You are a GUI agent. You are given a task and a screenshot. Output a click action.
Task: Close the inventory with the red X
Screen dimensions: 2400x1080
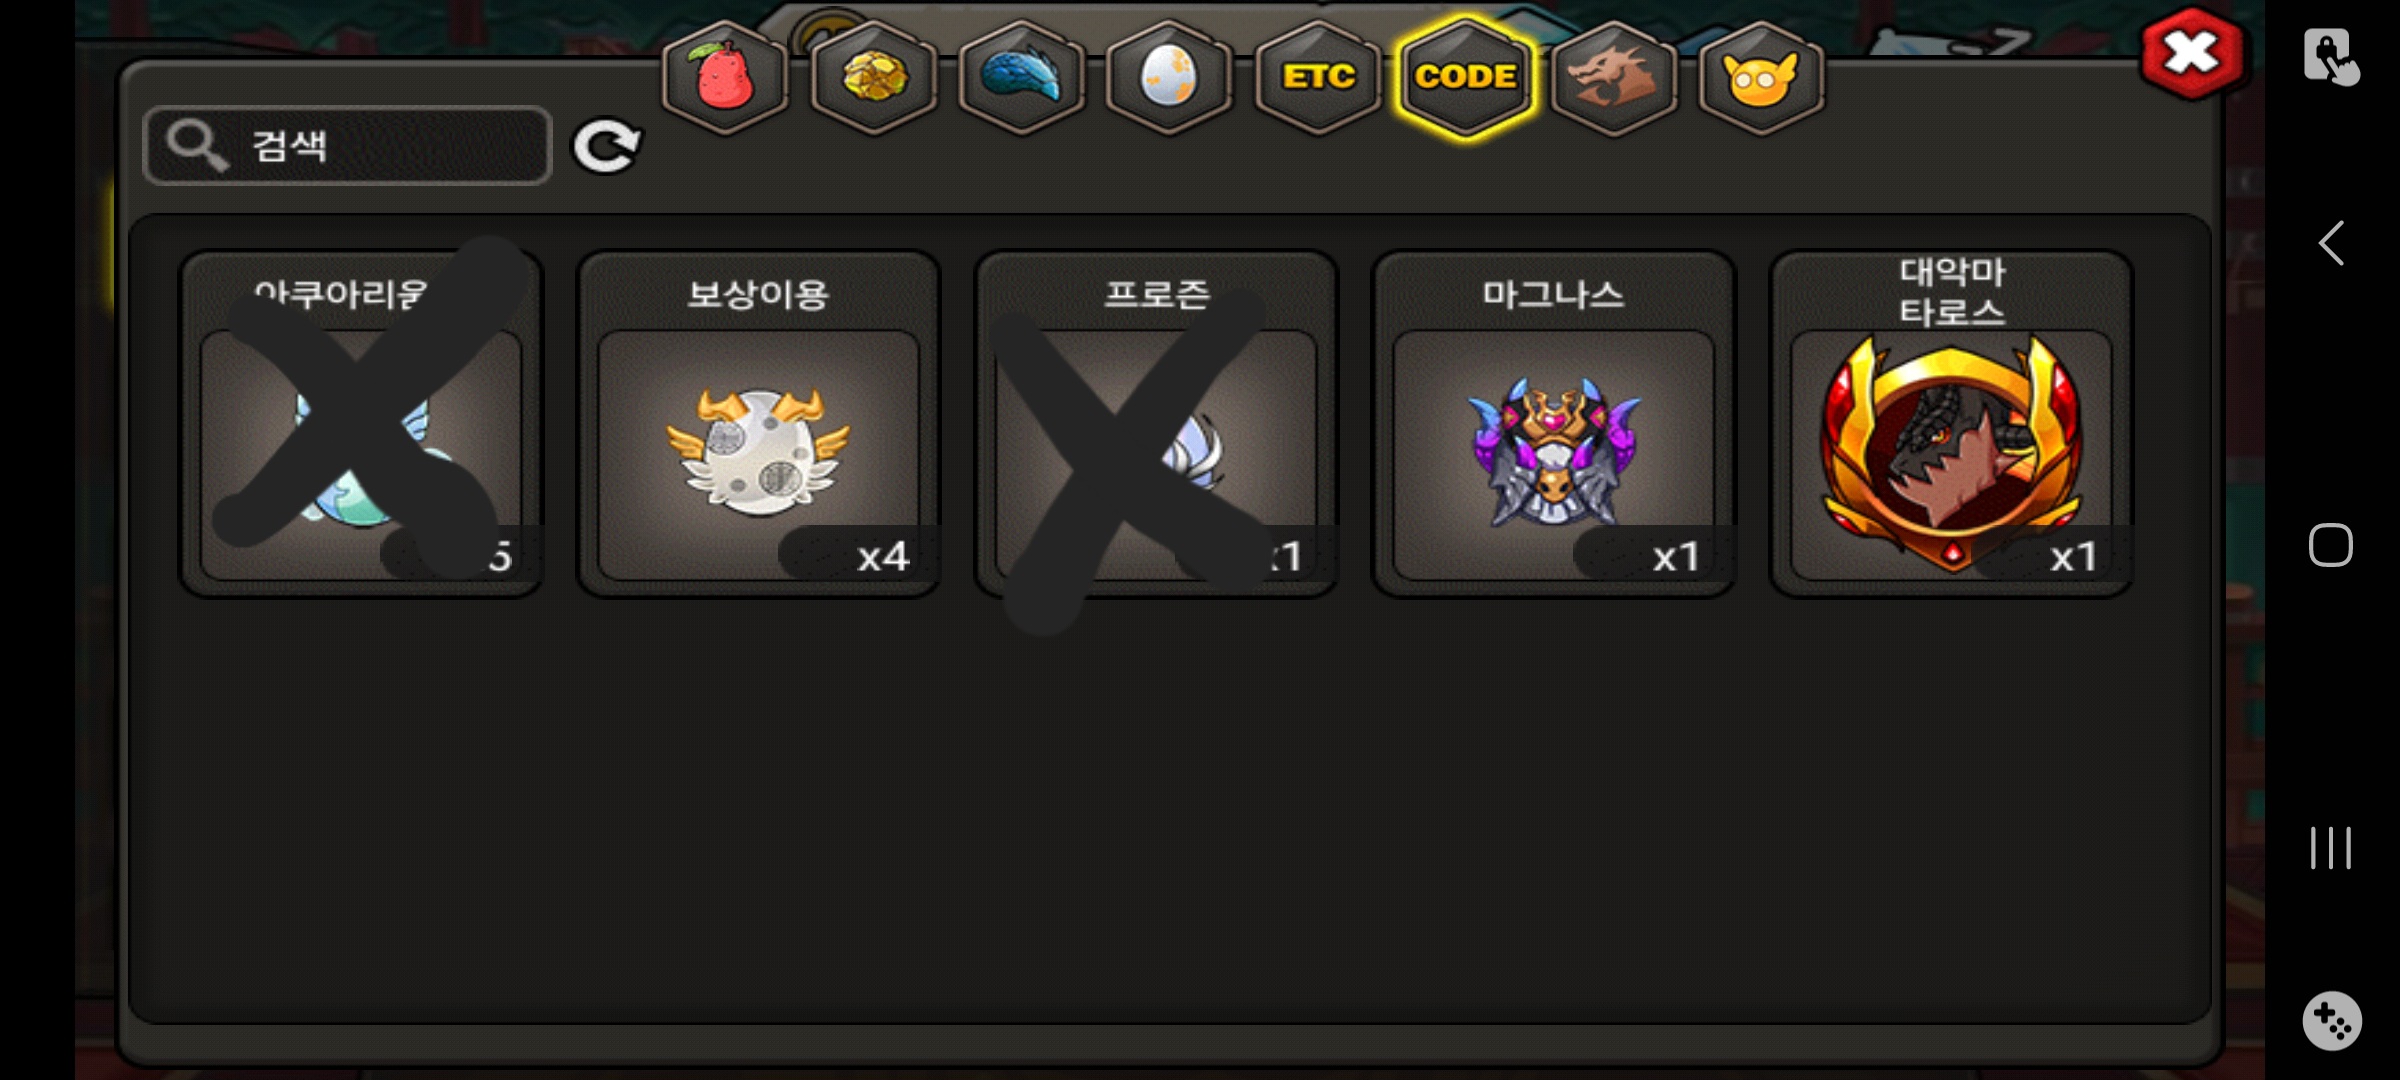pos(2191,53)
